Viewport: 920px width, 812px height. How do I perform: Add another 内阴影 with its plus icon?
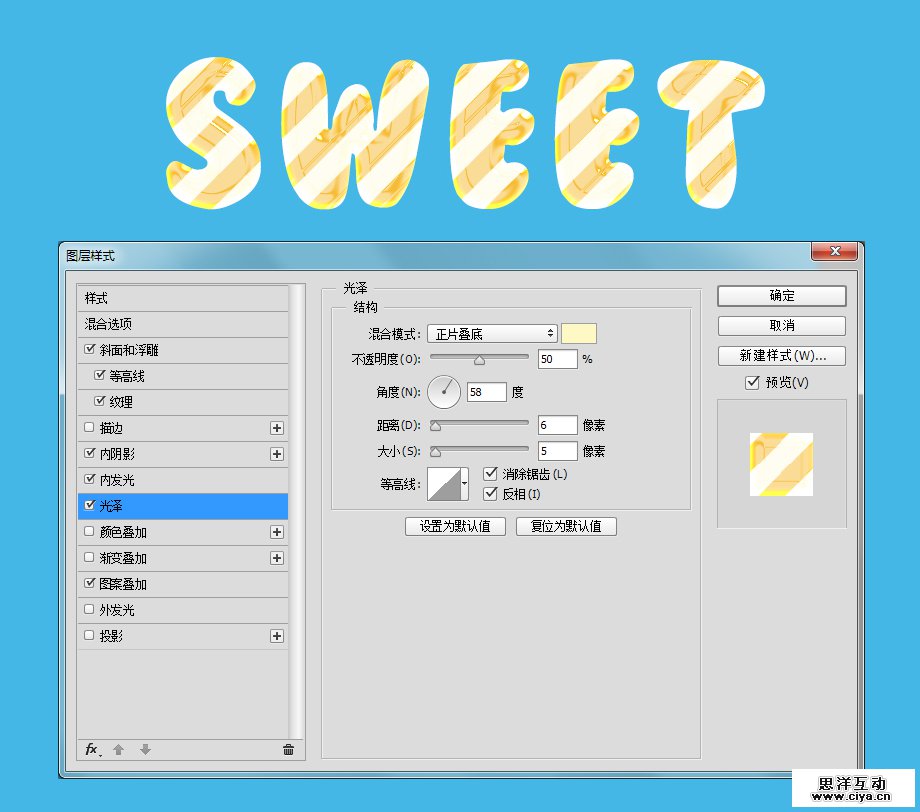[x=277, y=454]
